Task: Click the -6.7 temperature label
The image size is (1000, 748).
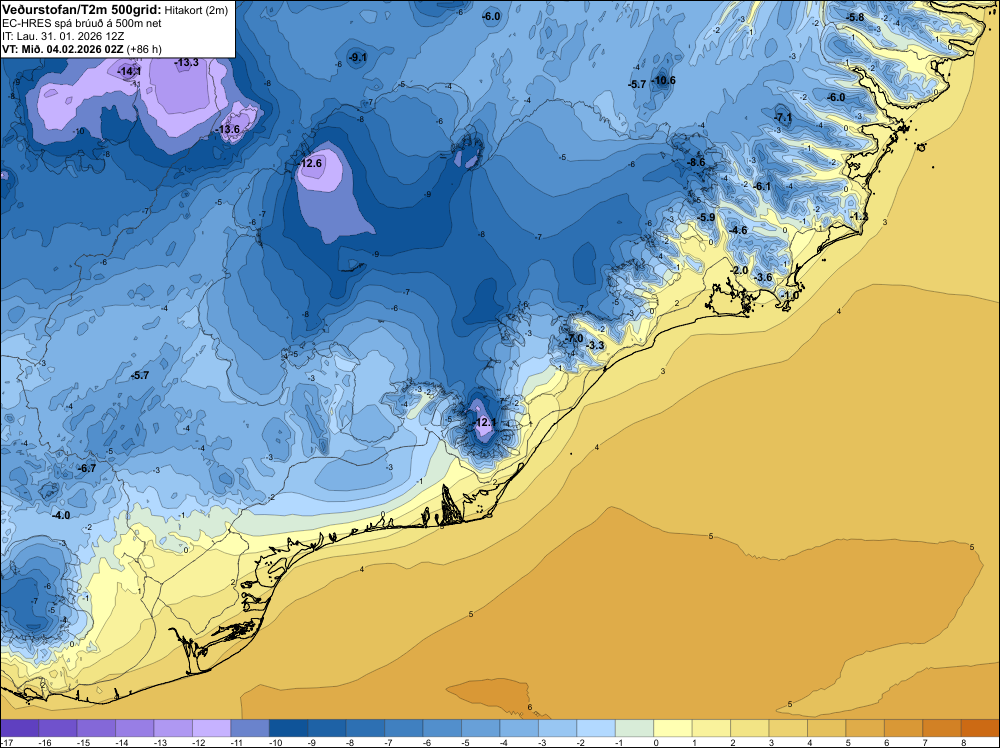Action: point(86,469)
